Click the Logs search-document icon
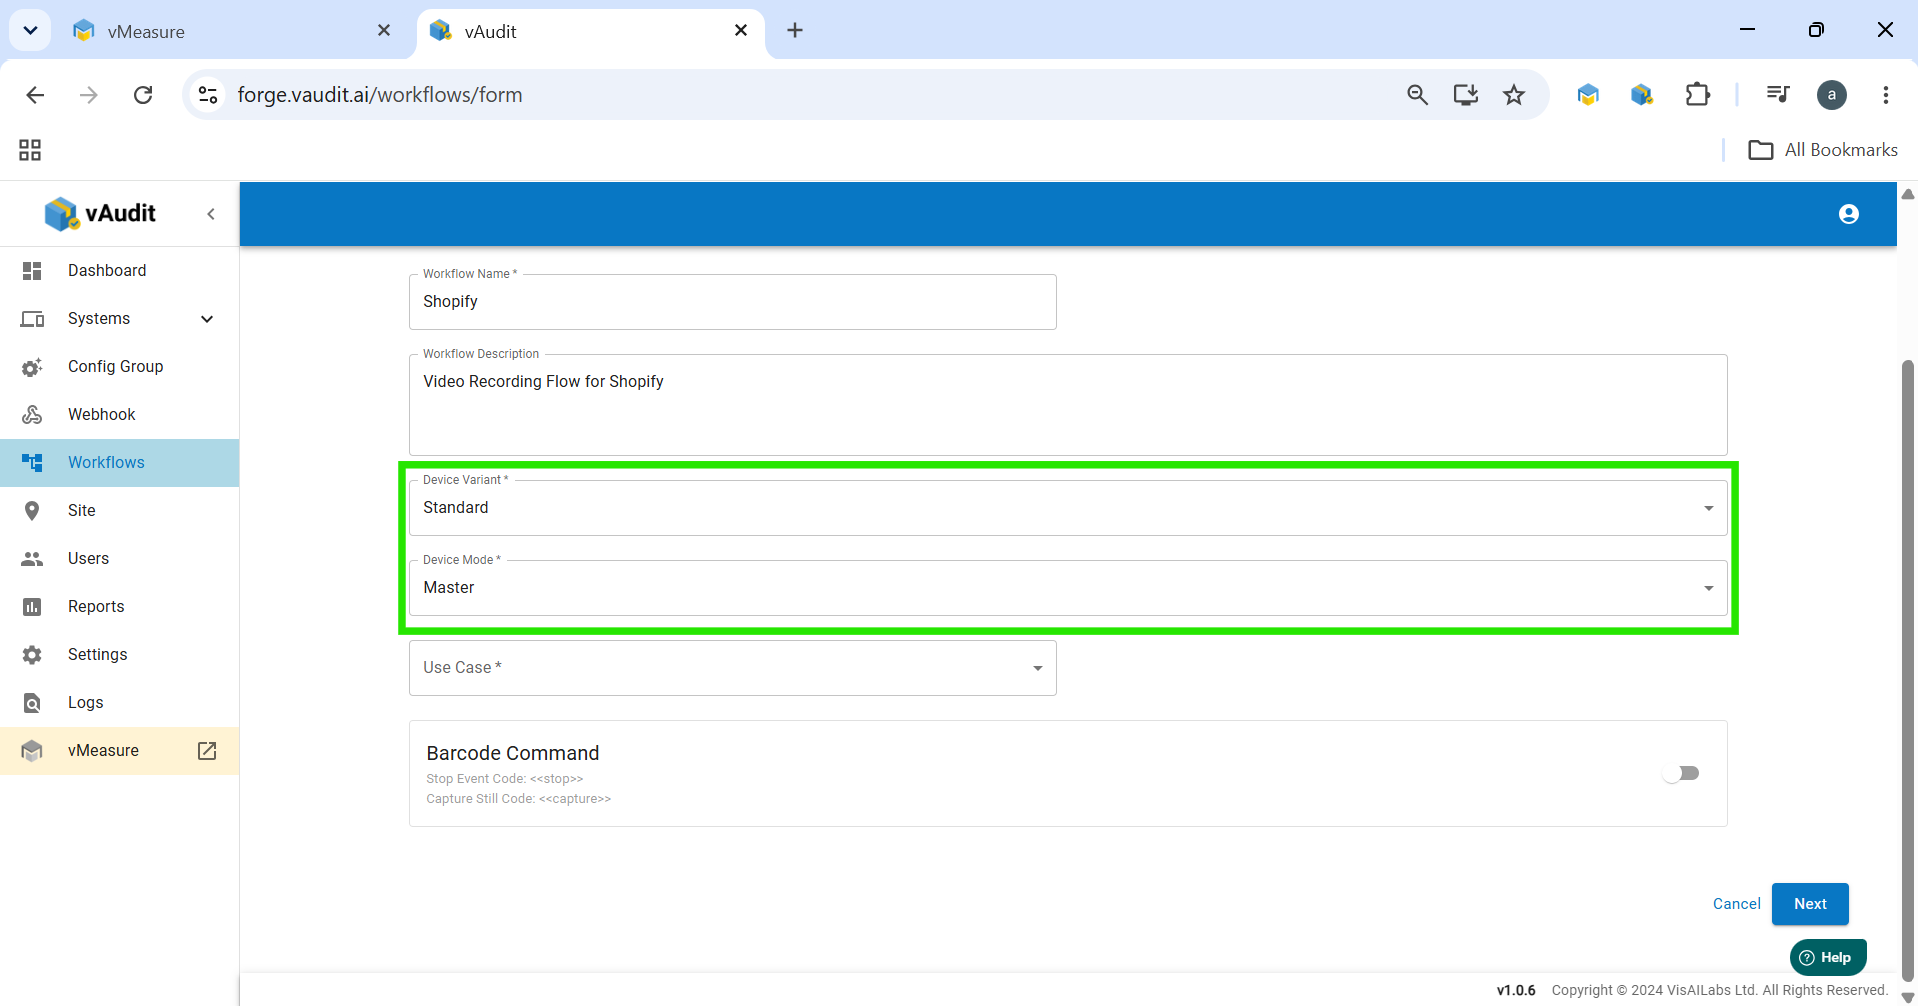The width and height of the screenshot is (1918, 1006). coord(32,703)
